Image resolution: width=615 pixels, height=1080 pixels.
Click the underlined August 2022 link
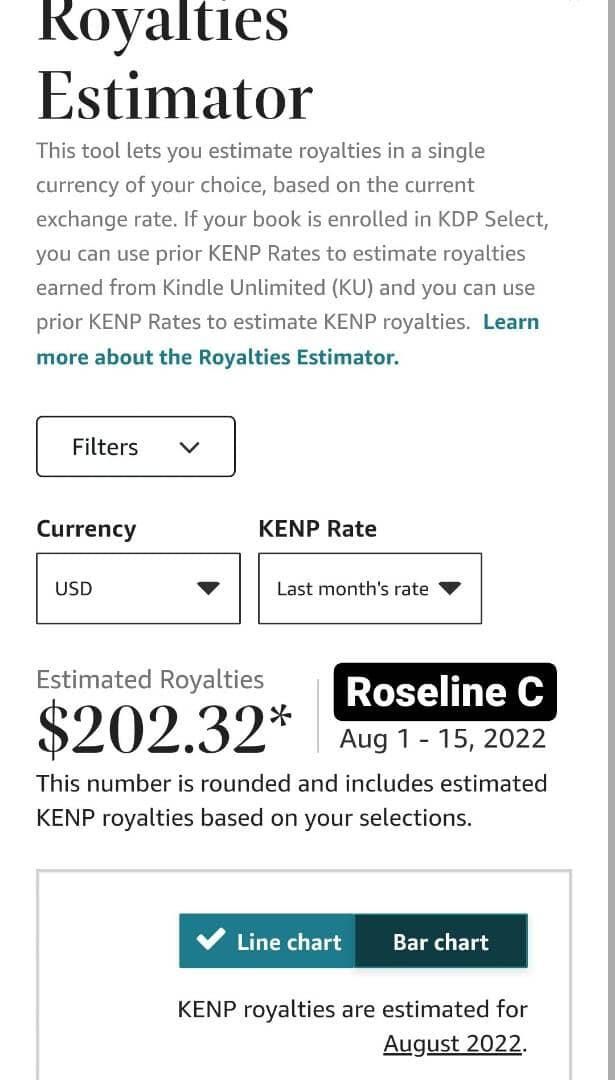pos(452,1044)
